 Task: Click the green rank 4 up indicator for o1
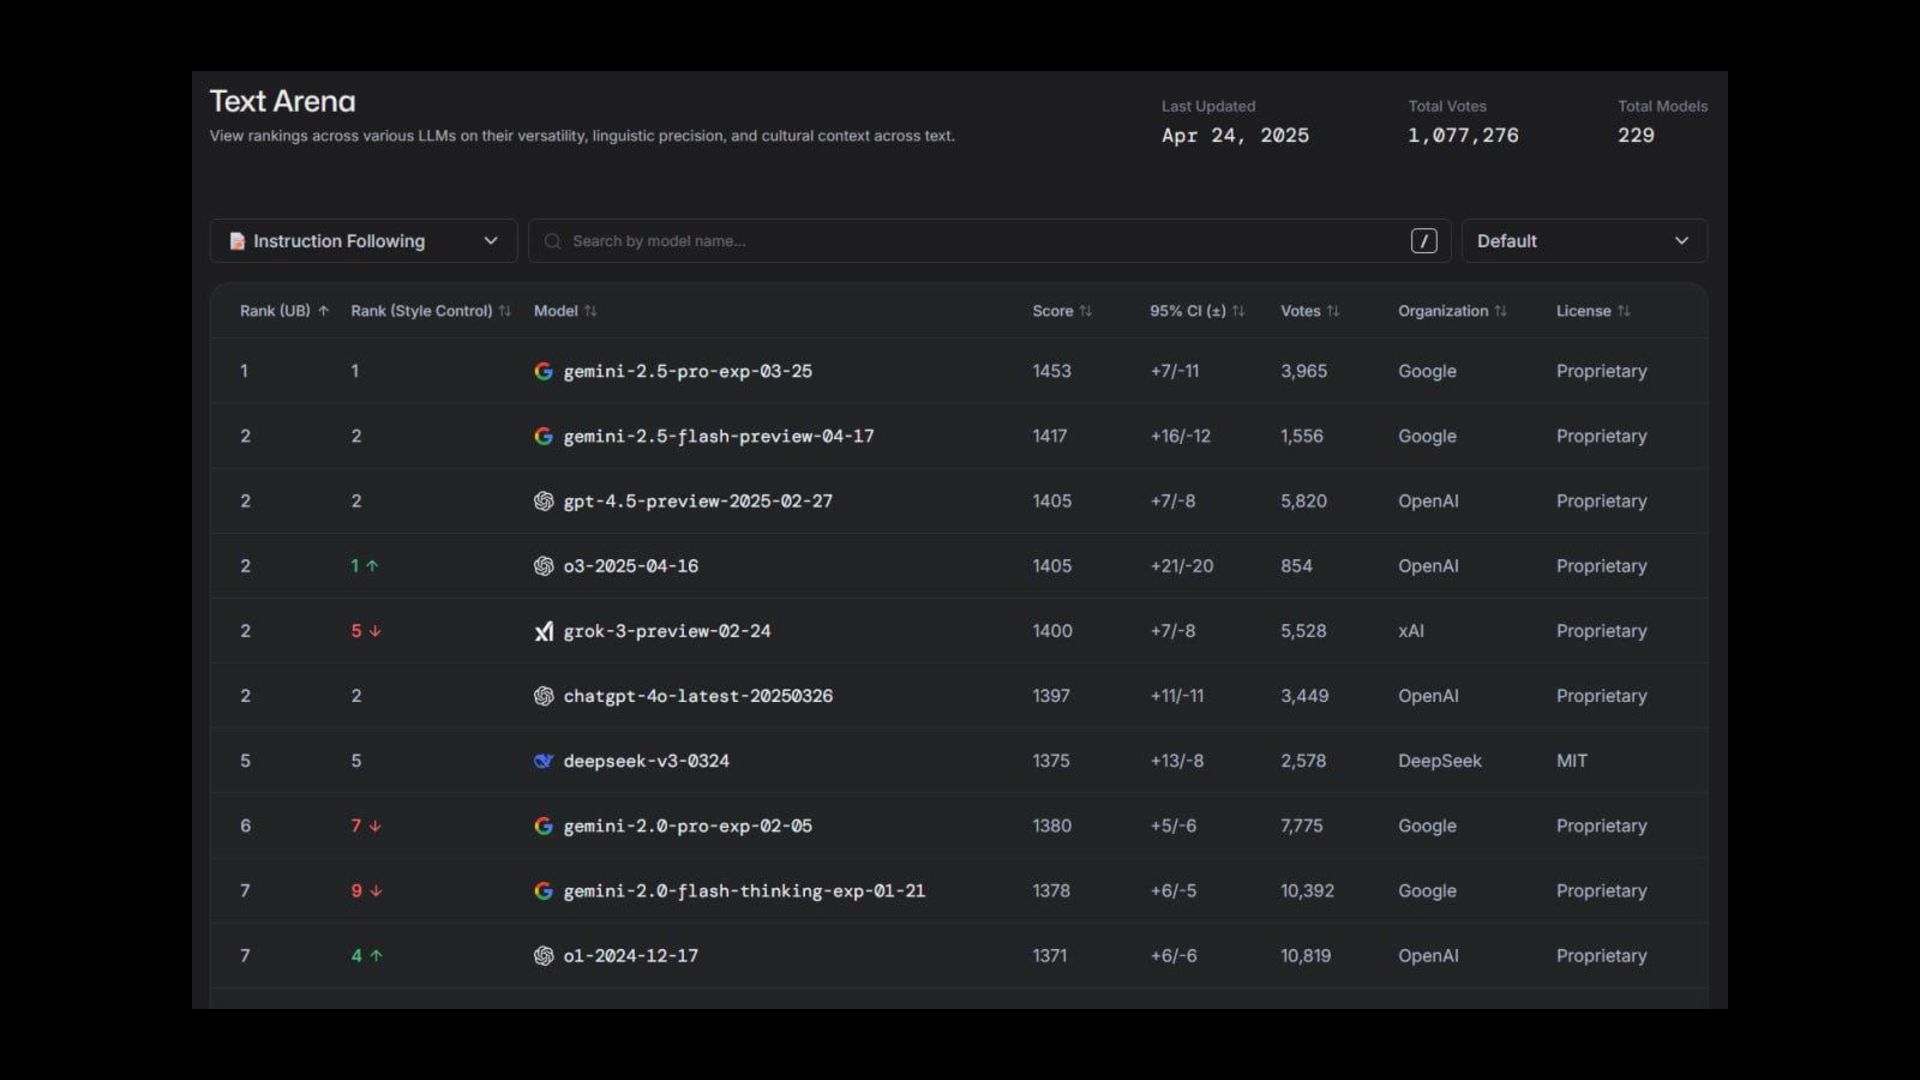click(366, 956)
